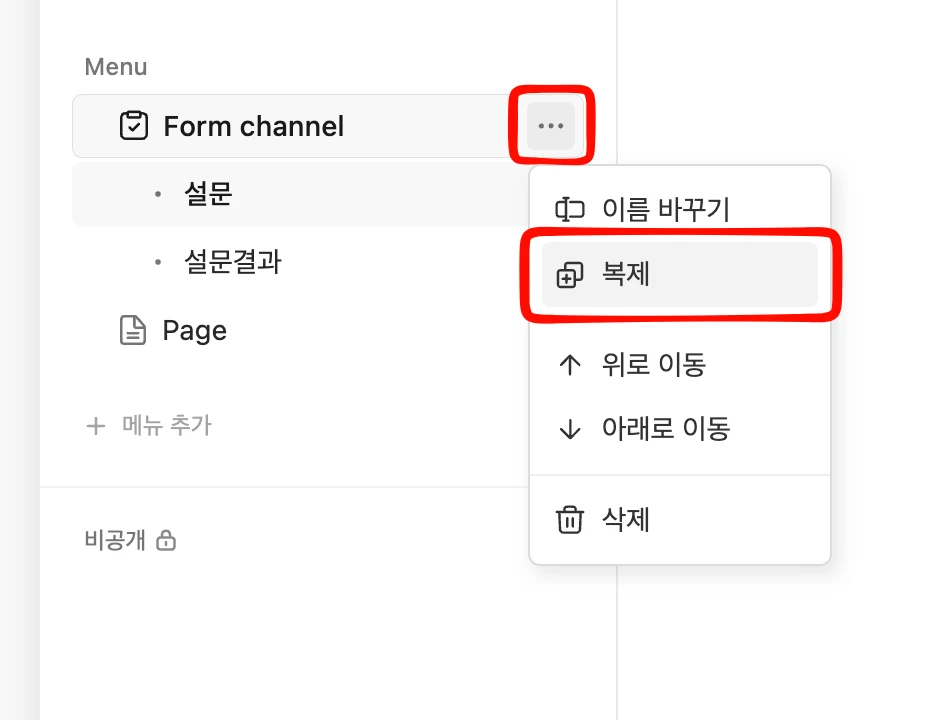934x720 pixels.
Task: Select 위로 이동 in the context menu
Action: (x=654, y=365)
